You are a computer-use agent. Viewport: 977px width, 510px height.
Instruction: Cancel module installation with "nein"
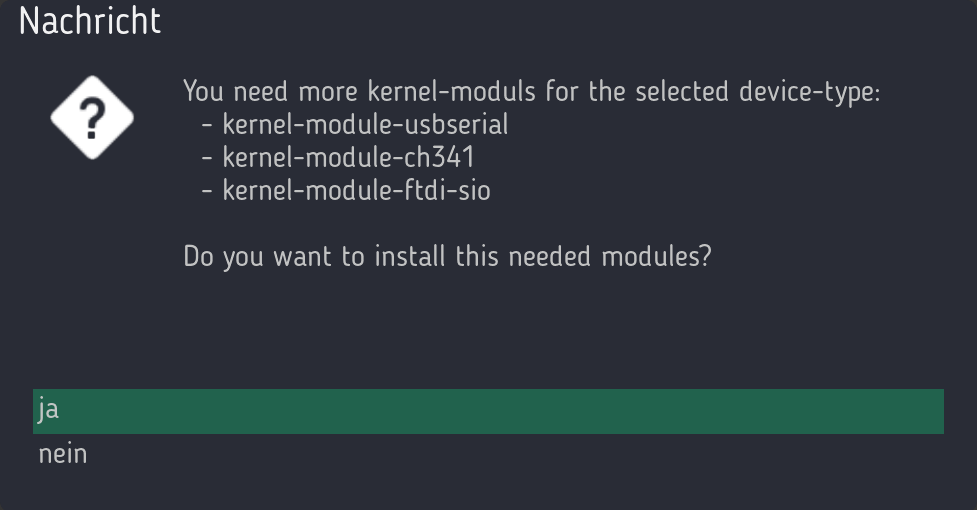pyautogui.click(x=63, y=455)
